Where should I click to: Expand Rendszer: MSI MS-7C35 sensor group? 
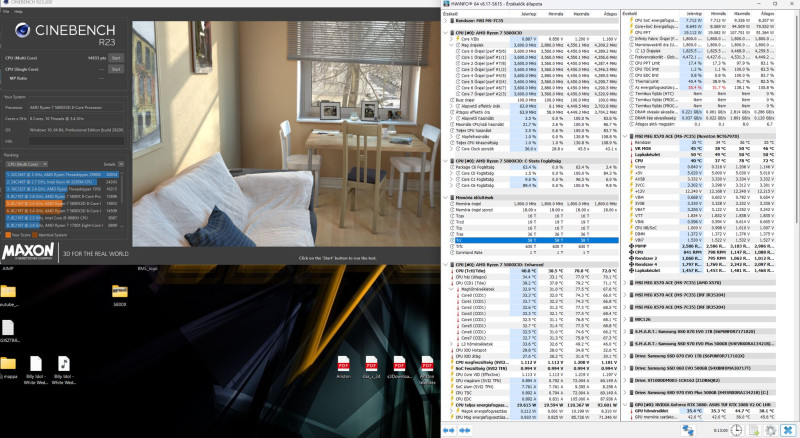[x=446, y=20]
